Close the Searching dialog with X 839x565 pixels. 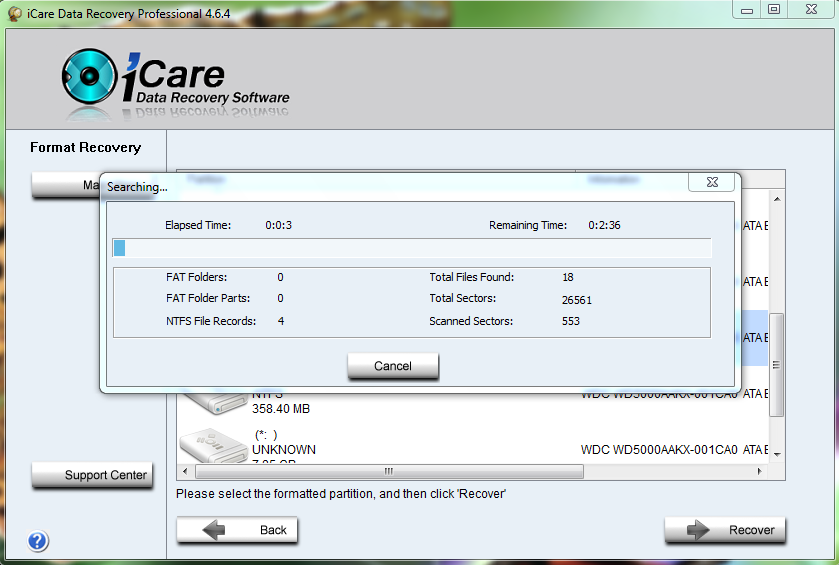click(712, 182)
